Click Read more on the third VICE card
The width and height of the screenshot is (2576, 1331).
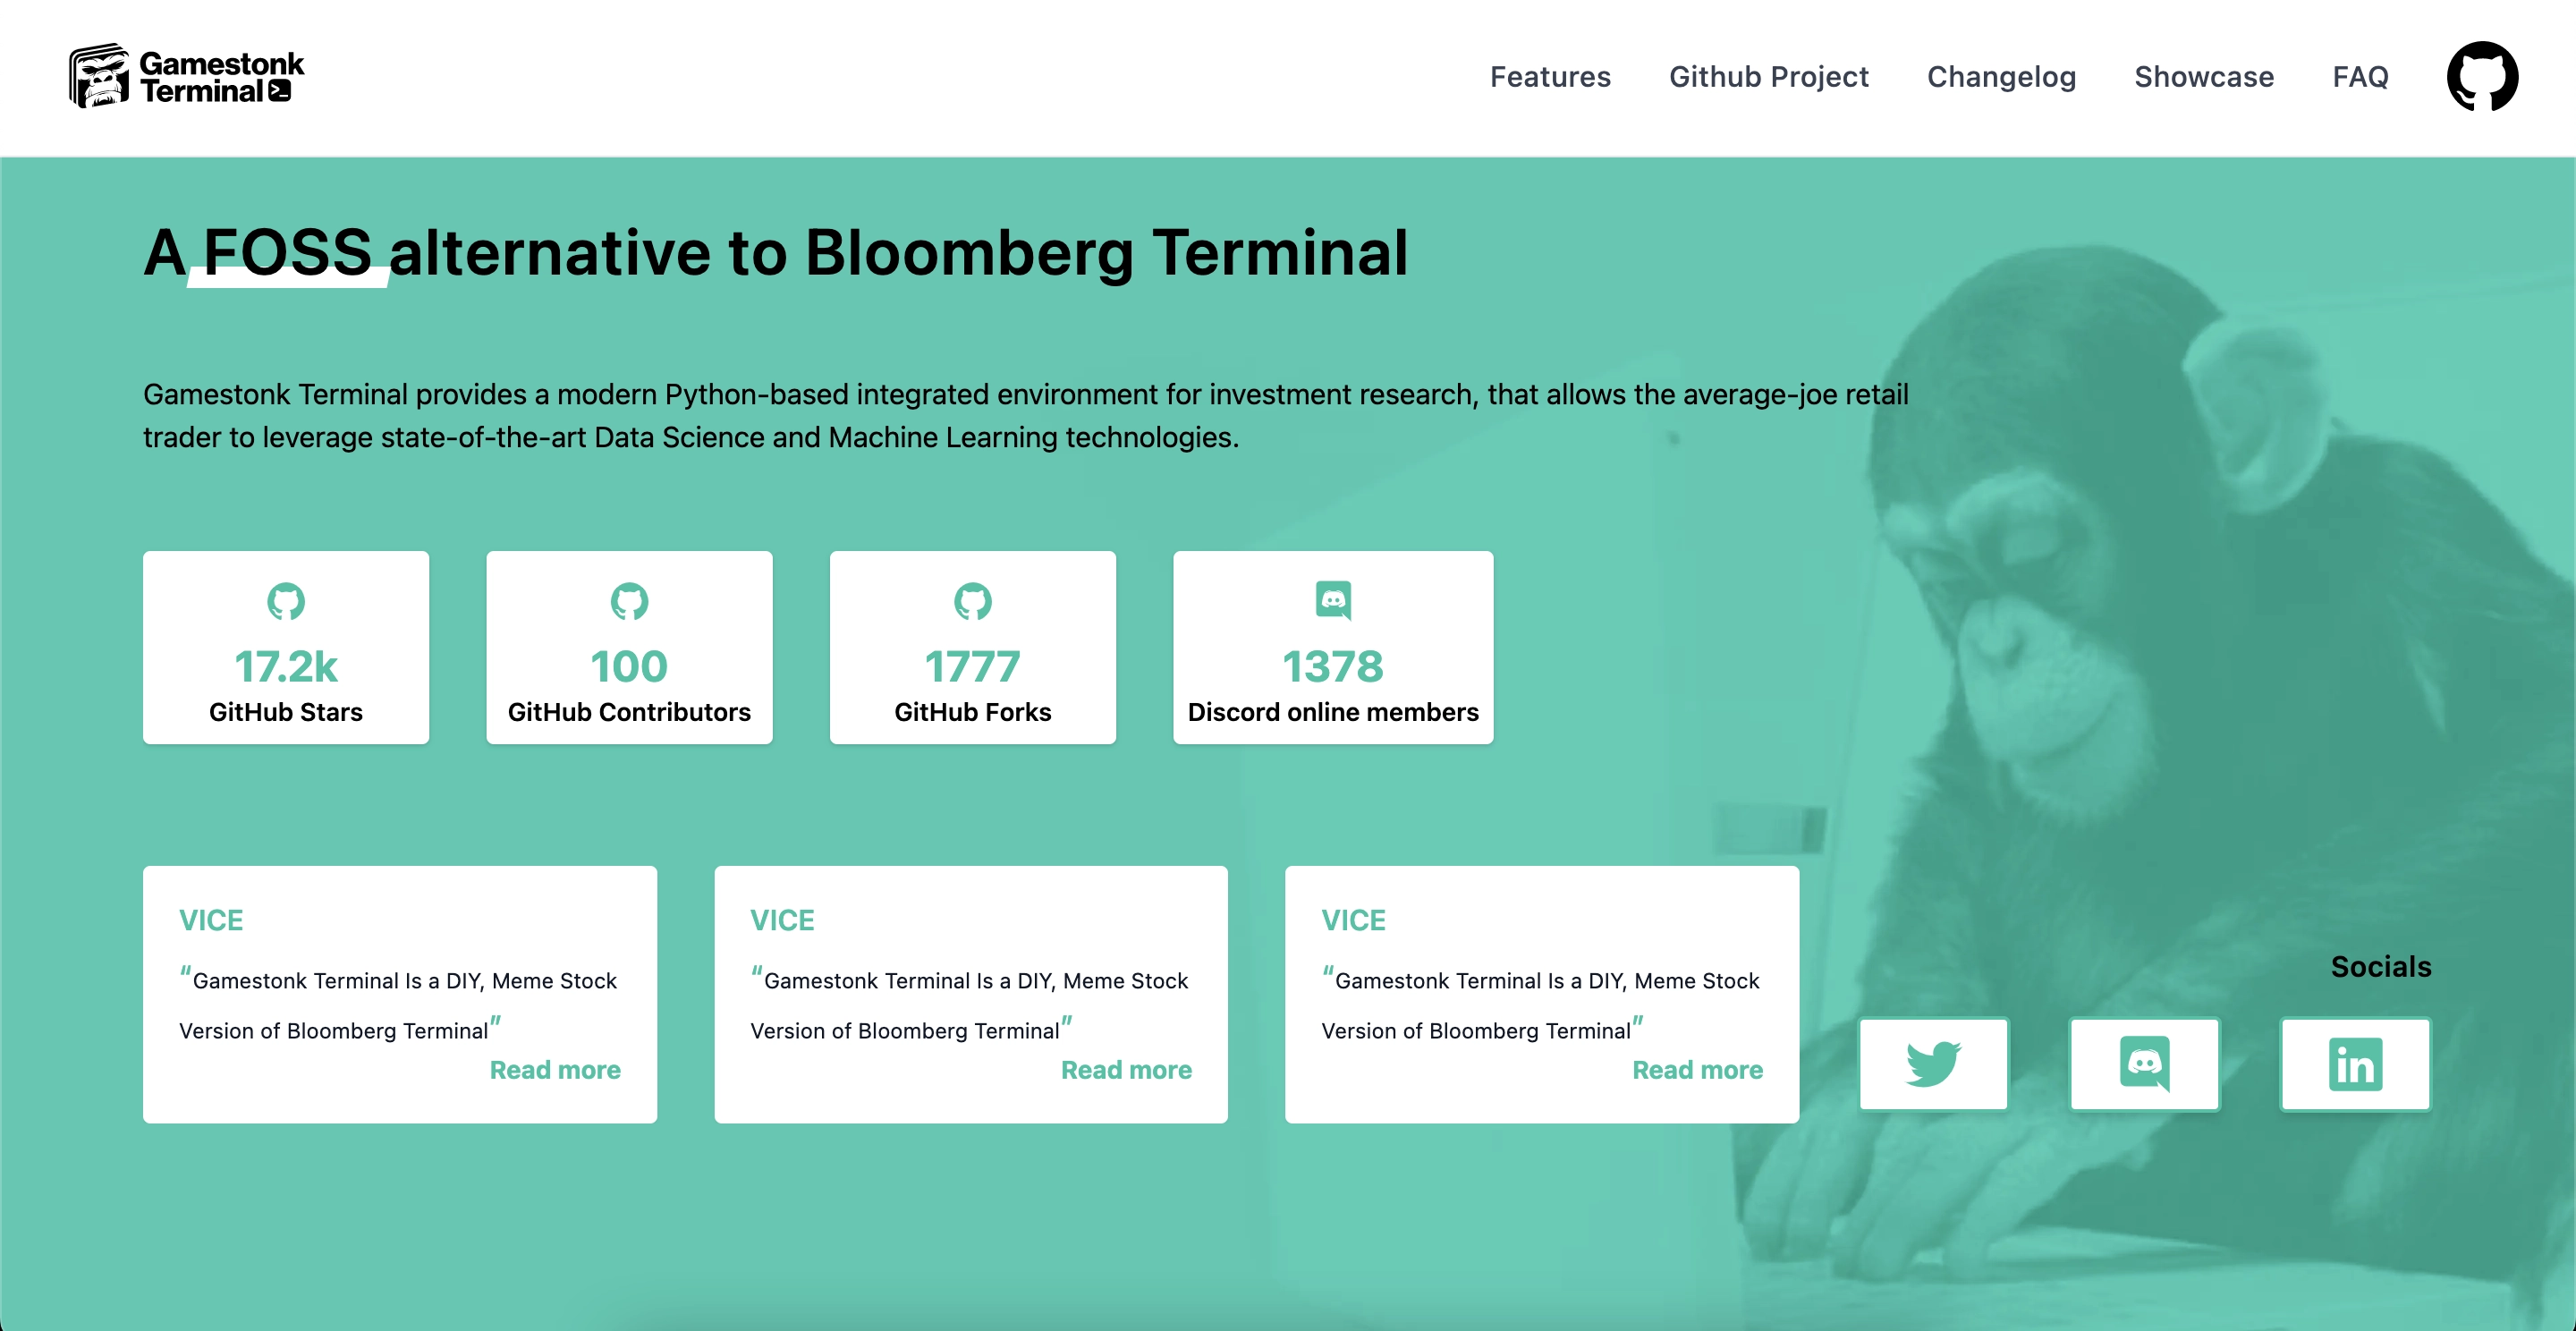(x=1697, y=1070)
